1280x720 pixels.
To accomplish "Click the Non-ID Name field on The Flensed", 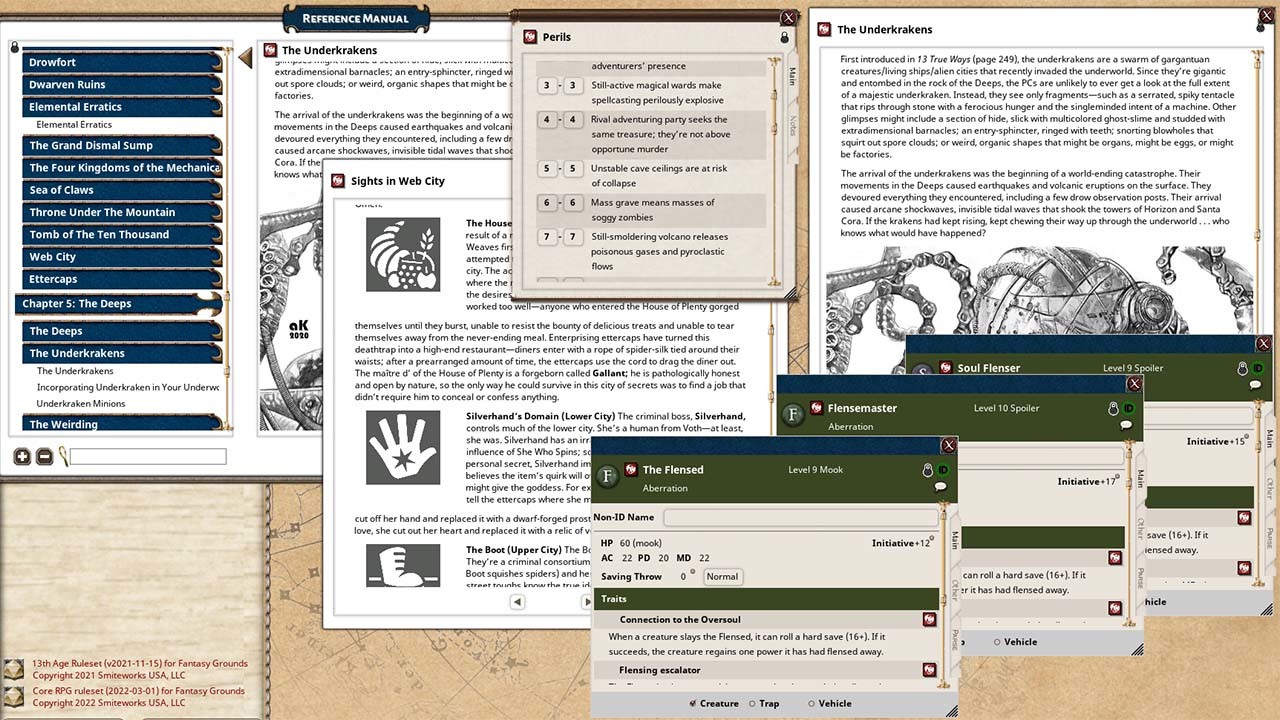I will 801,517.
